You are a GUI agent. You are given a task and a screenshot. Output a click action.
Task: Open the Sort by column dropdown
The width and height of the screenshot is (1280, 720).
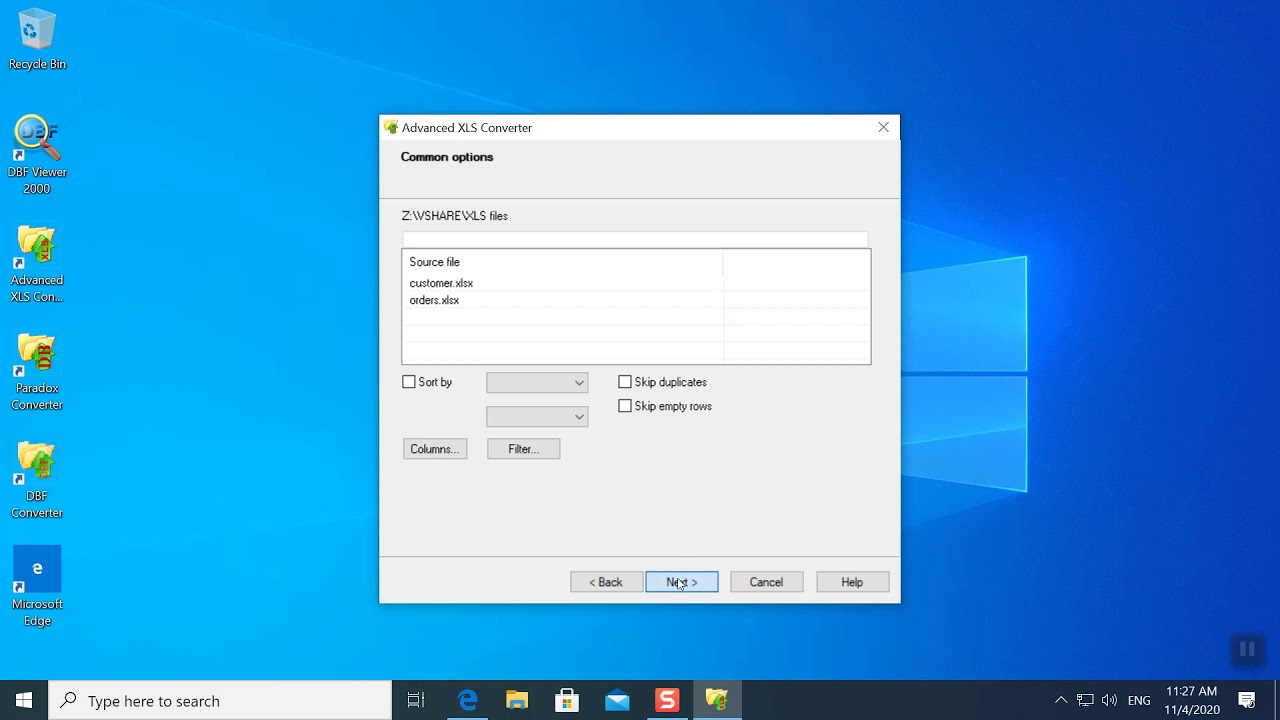click(537, 382)
